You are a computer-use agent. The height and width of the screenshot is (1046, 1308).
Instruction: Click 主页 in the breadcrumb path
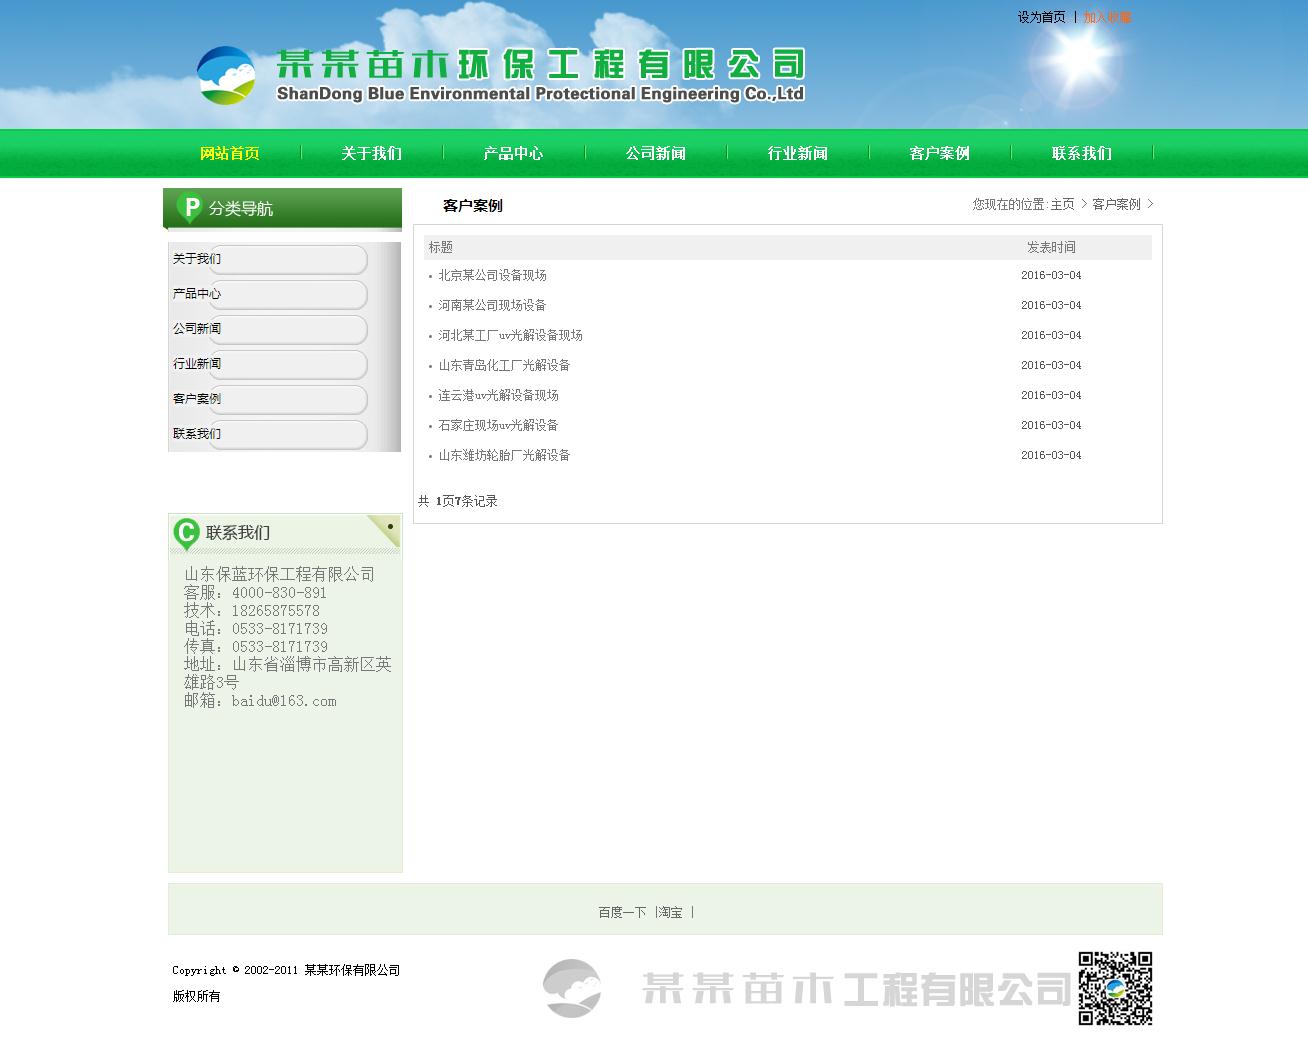coord(1062,204)
